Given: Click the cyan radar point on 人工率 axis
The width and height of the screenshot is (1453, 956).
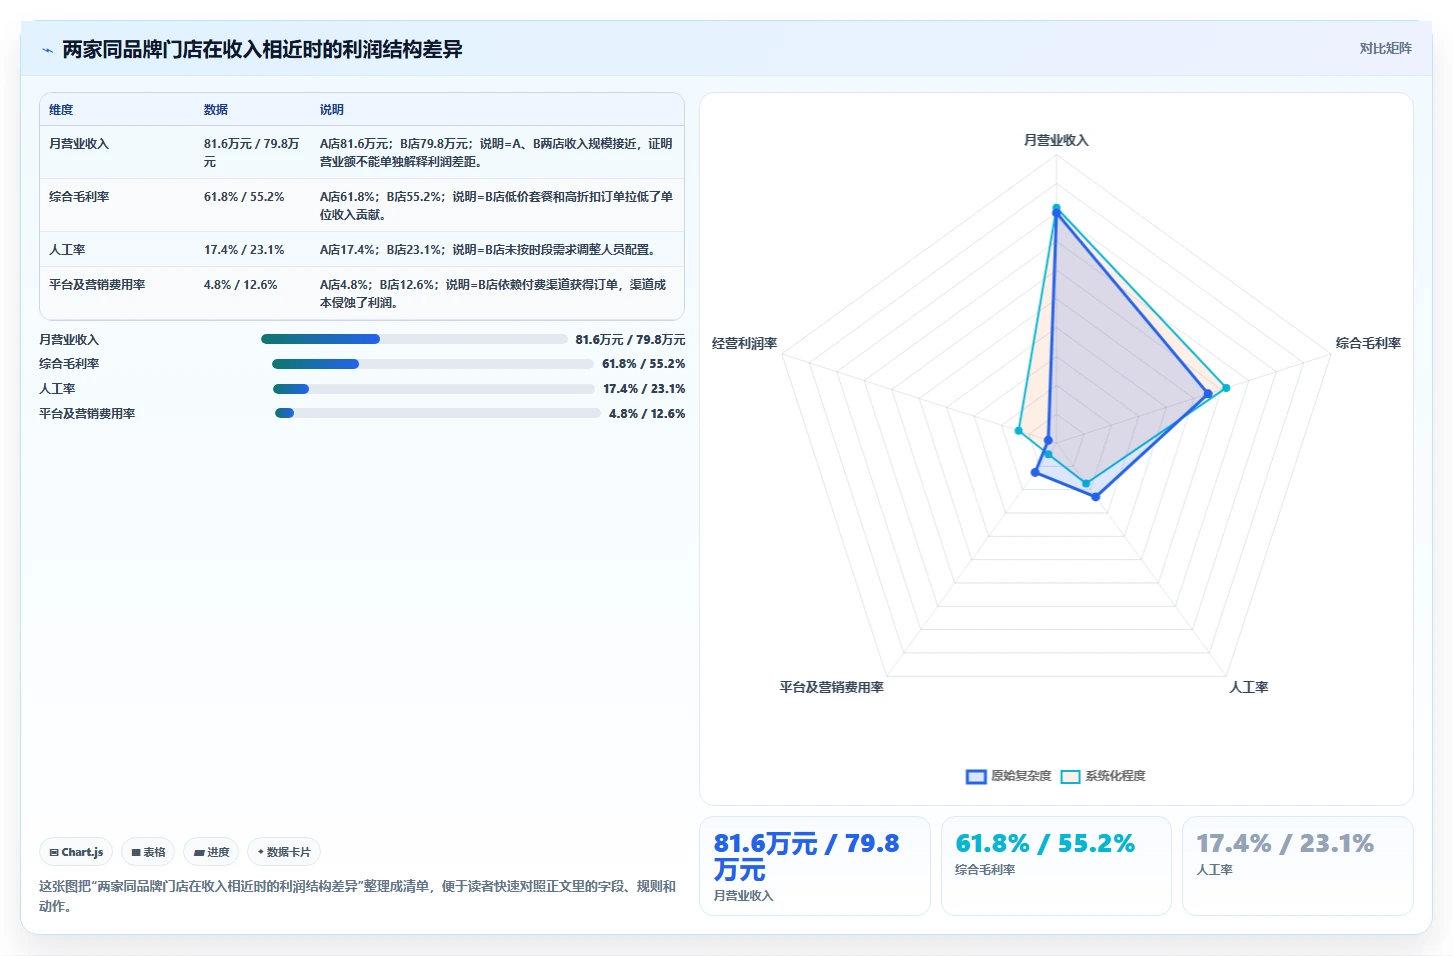Looking at the screenshot, I should pyautogui.click(x=1086, y=483).
